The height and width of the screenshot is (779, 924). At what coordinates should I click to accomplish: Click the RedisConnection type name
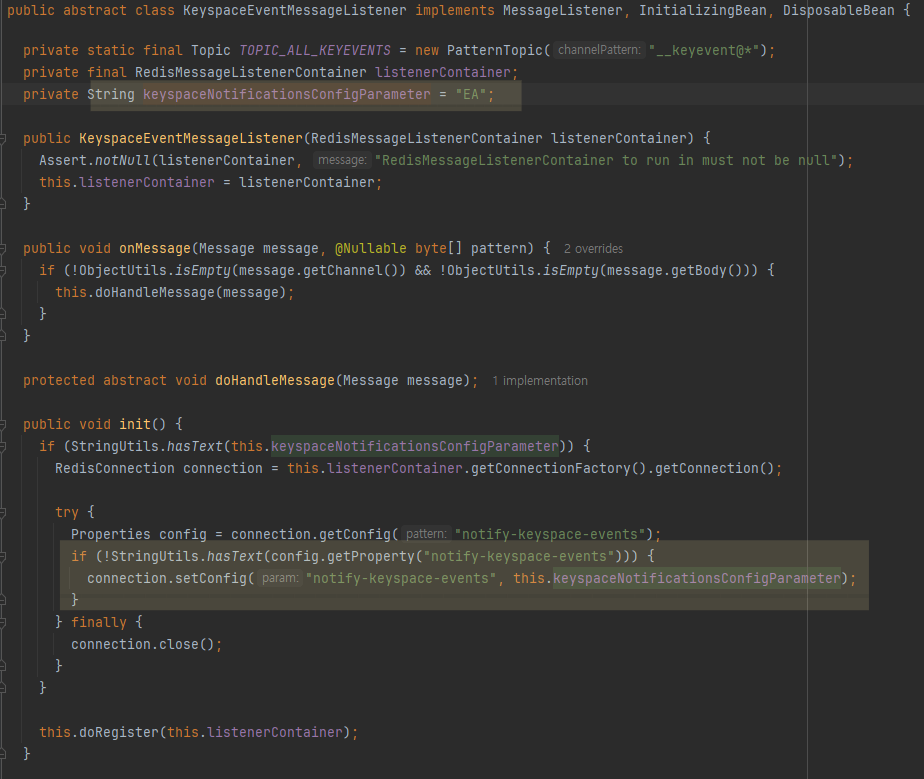point(115,468)
